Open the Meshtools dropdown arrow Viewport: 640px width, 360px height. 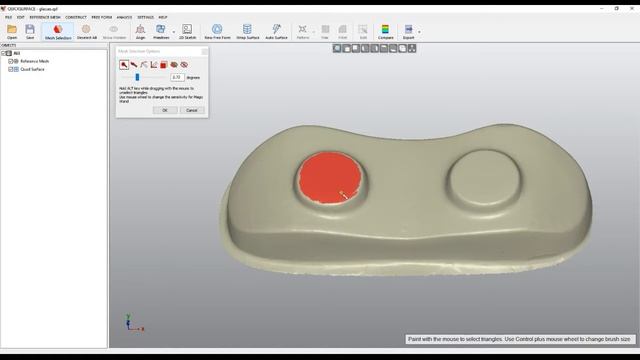(173, 32)
